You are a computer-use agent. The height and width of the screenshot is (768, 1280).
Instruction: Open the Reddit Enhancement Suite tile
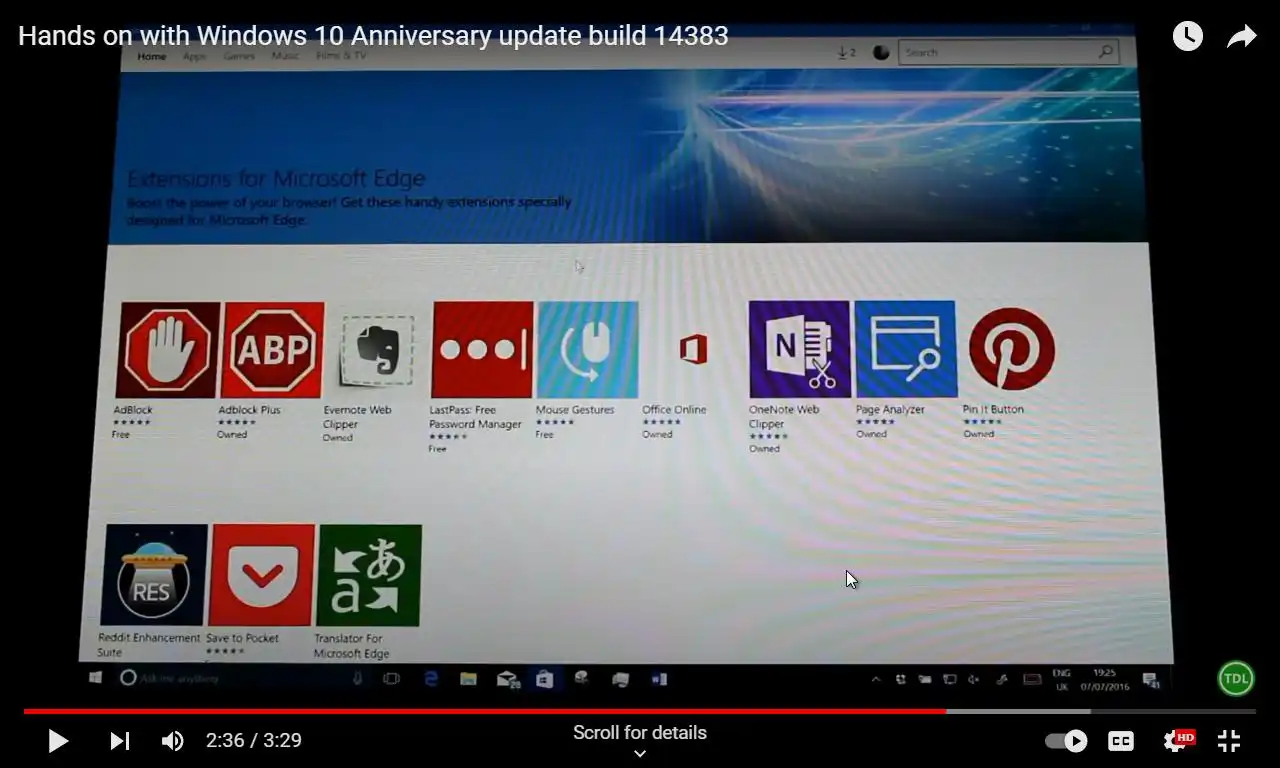pos(153,575)
